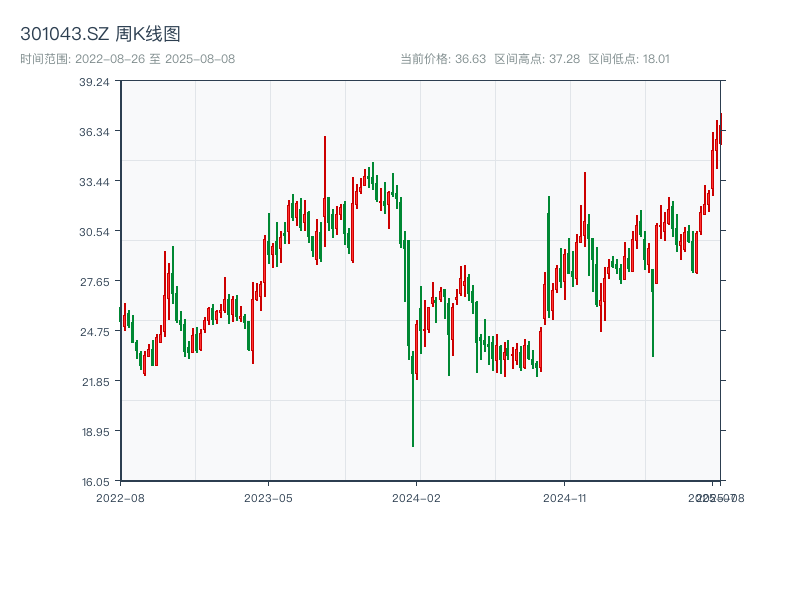800x600 pixels.
Task: Click the current price label 当前价格: 36.63
Action: coord(443,59)
